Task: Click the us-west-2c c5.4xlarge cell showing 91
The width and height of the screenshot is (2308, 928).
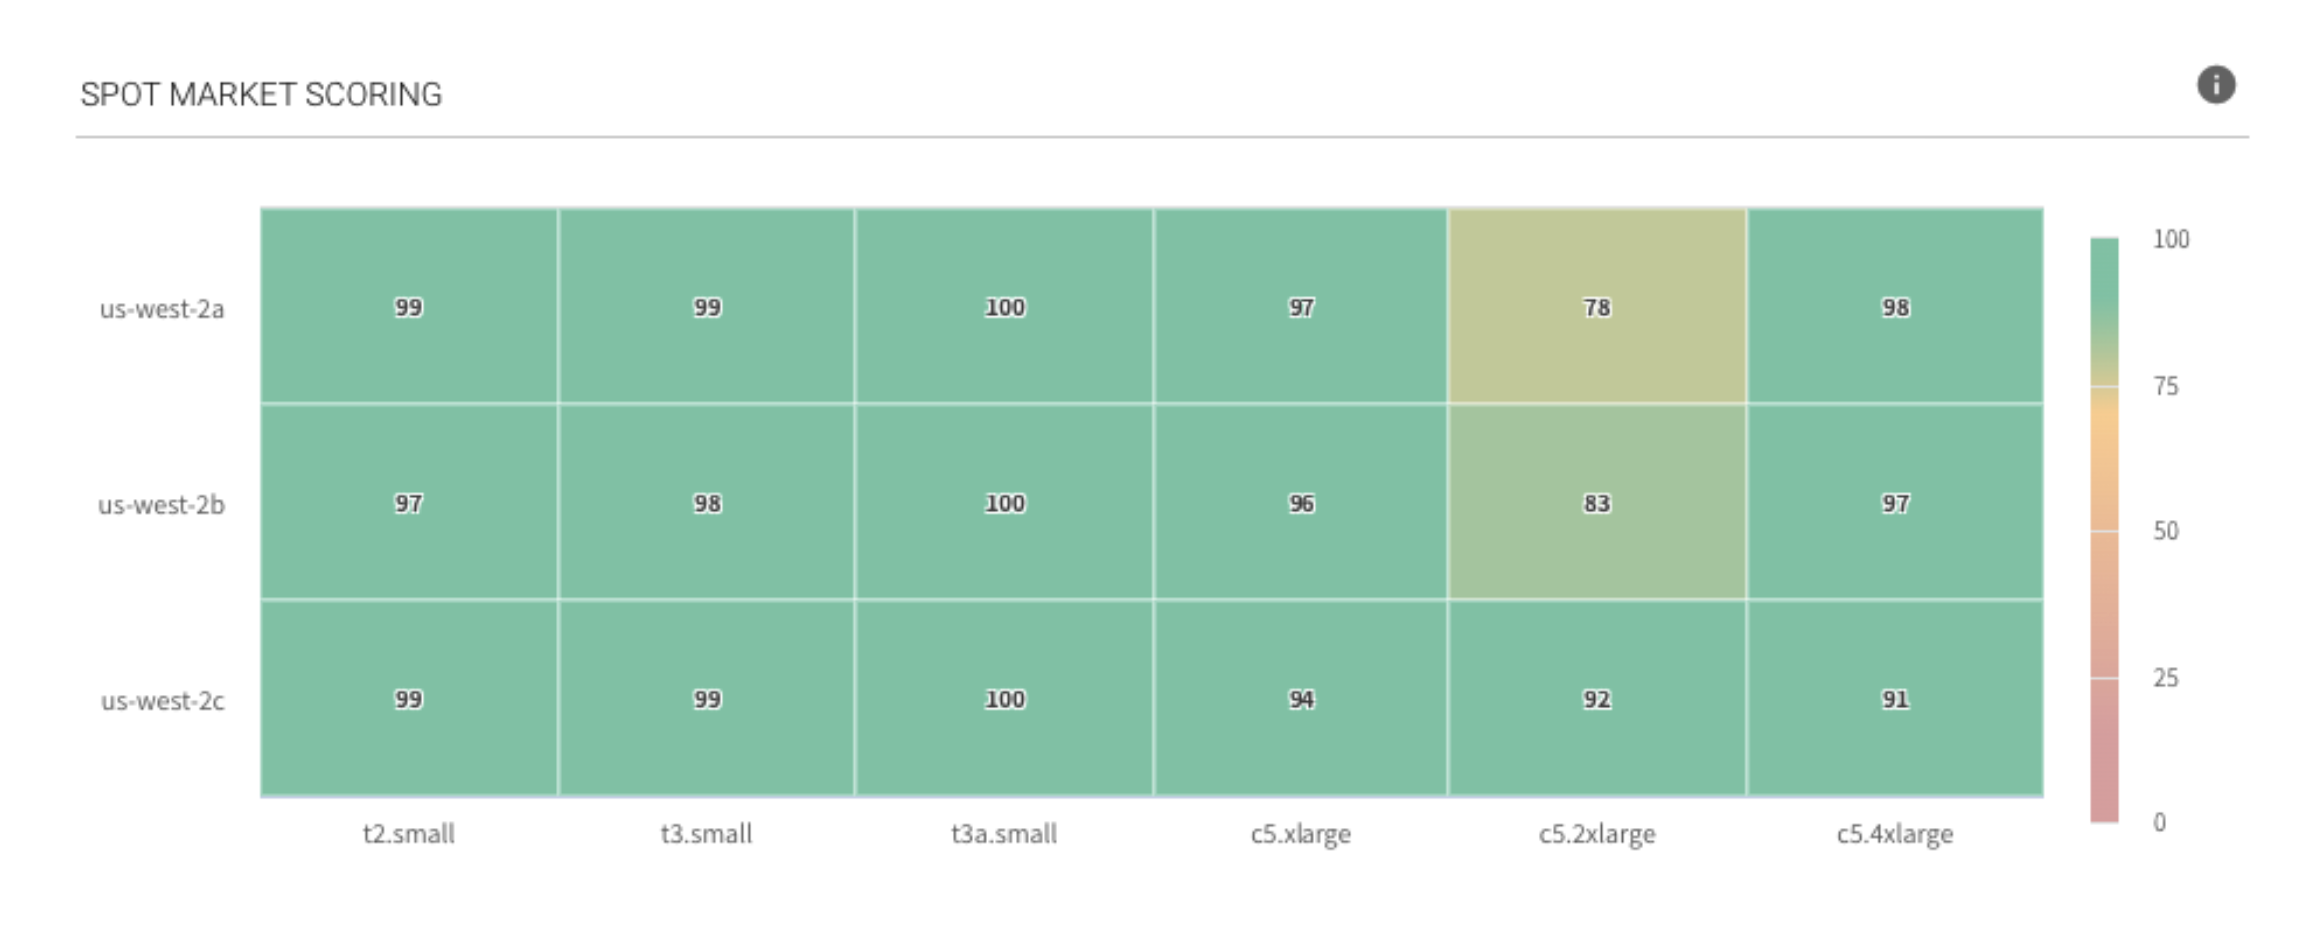Action: (1894, 699)
